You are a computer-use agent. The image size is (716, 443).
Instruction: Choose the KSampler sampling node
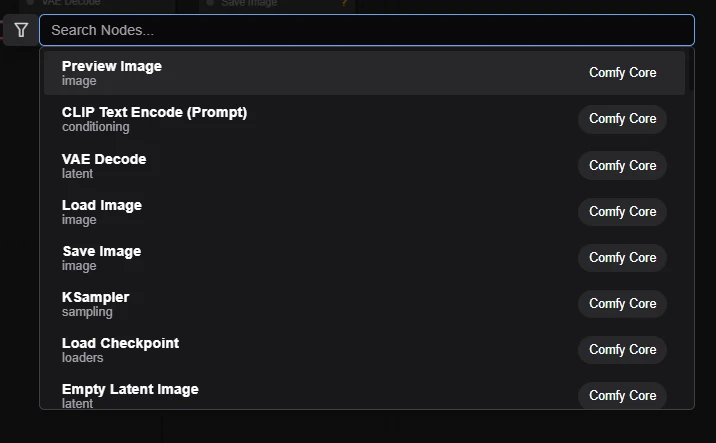click(95, 303)
